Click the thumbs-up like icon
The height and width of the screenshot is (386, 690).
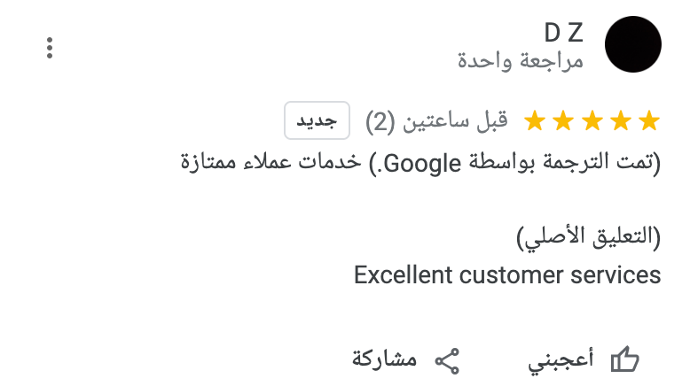(x=625, y=359)
